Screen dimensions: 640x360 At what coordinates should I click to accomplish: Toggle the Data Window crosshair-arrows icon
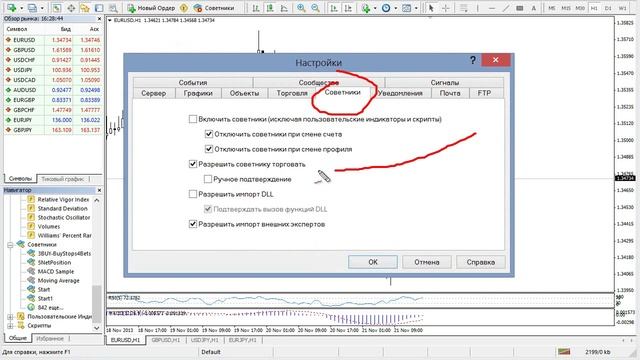click(71, 8)
